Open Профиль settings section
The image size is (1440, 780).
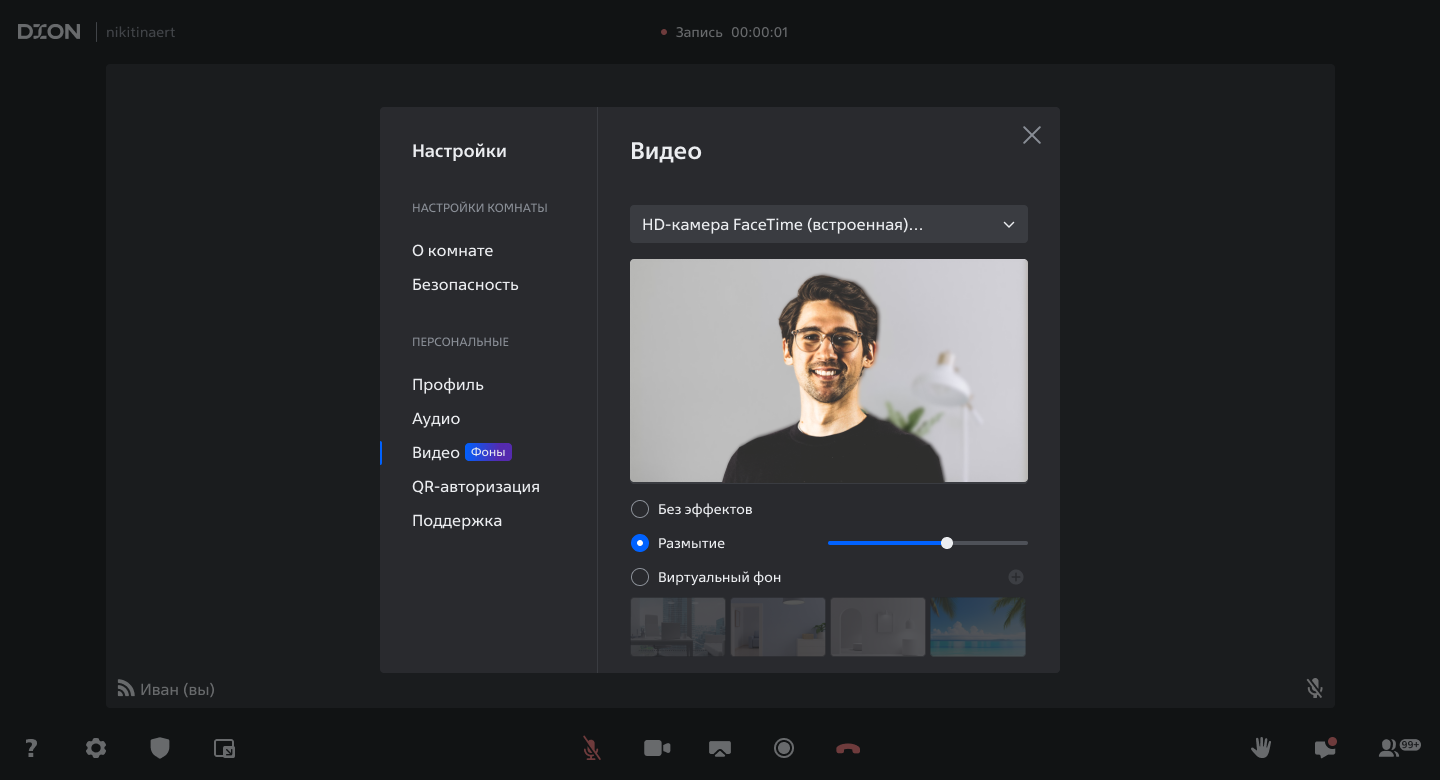pos(448,384)
